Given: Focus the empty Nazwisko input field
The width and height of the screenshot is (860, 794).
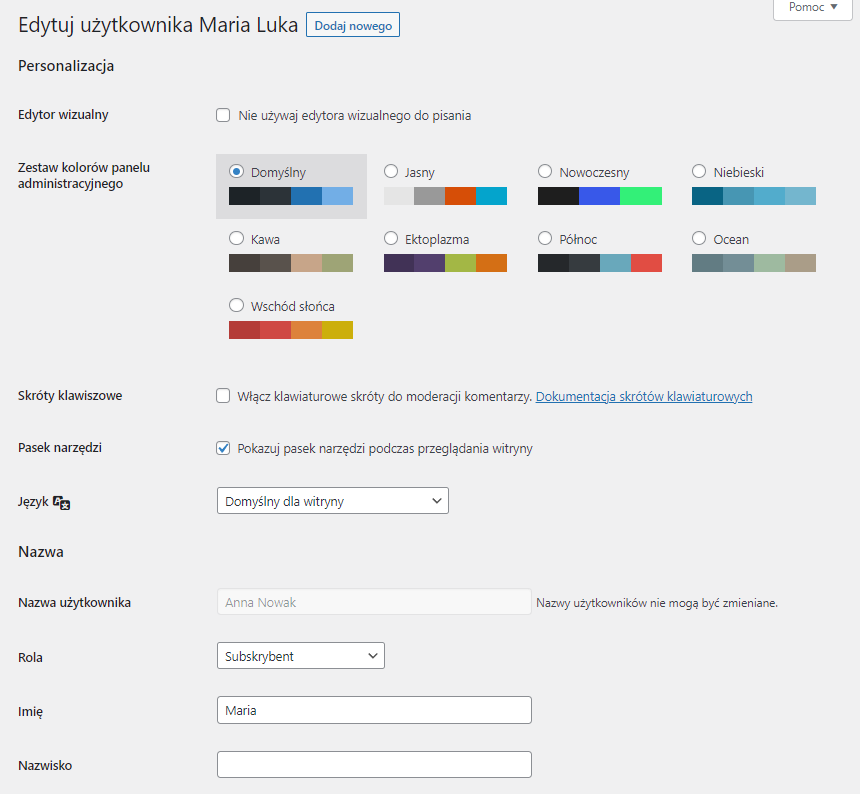Looking at the screenshot, I should (x=374, y=764).
